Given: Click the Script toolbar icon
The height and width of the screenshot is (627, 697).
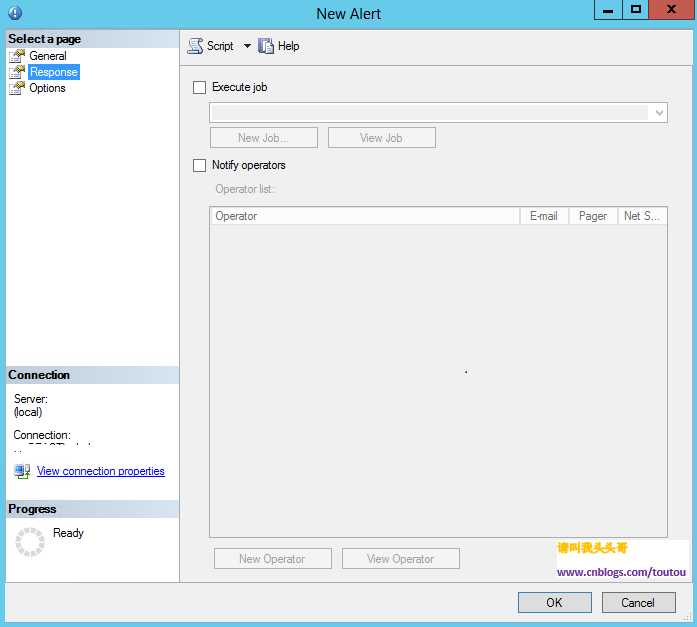Looking at the screenshot, I should click(x=195, y=46).
